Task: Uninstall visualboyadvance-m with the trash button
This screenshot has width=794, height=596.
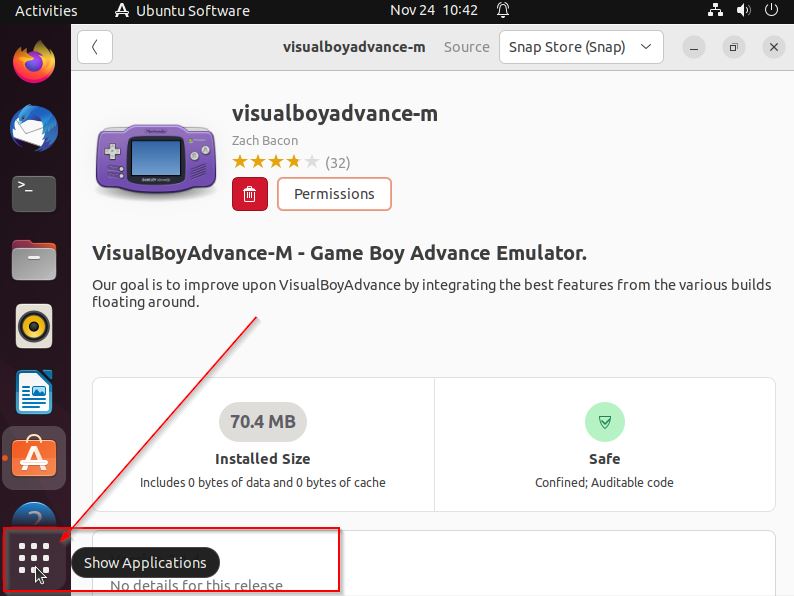Action: click(250, 194)
